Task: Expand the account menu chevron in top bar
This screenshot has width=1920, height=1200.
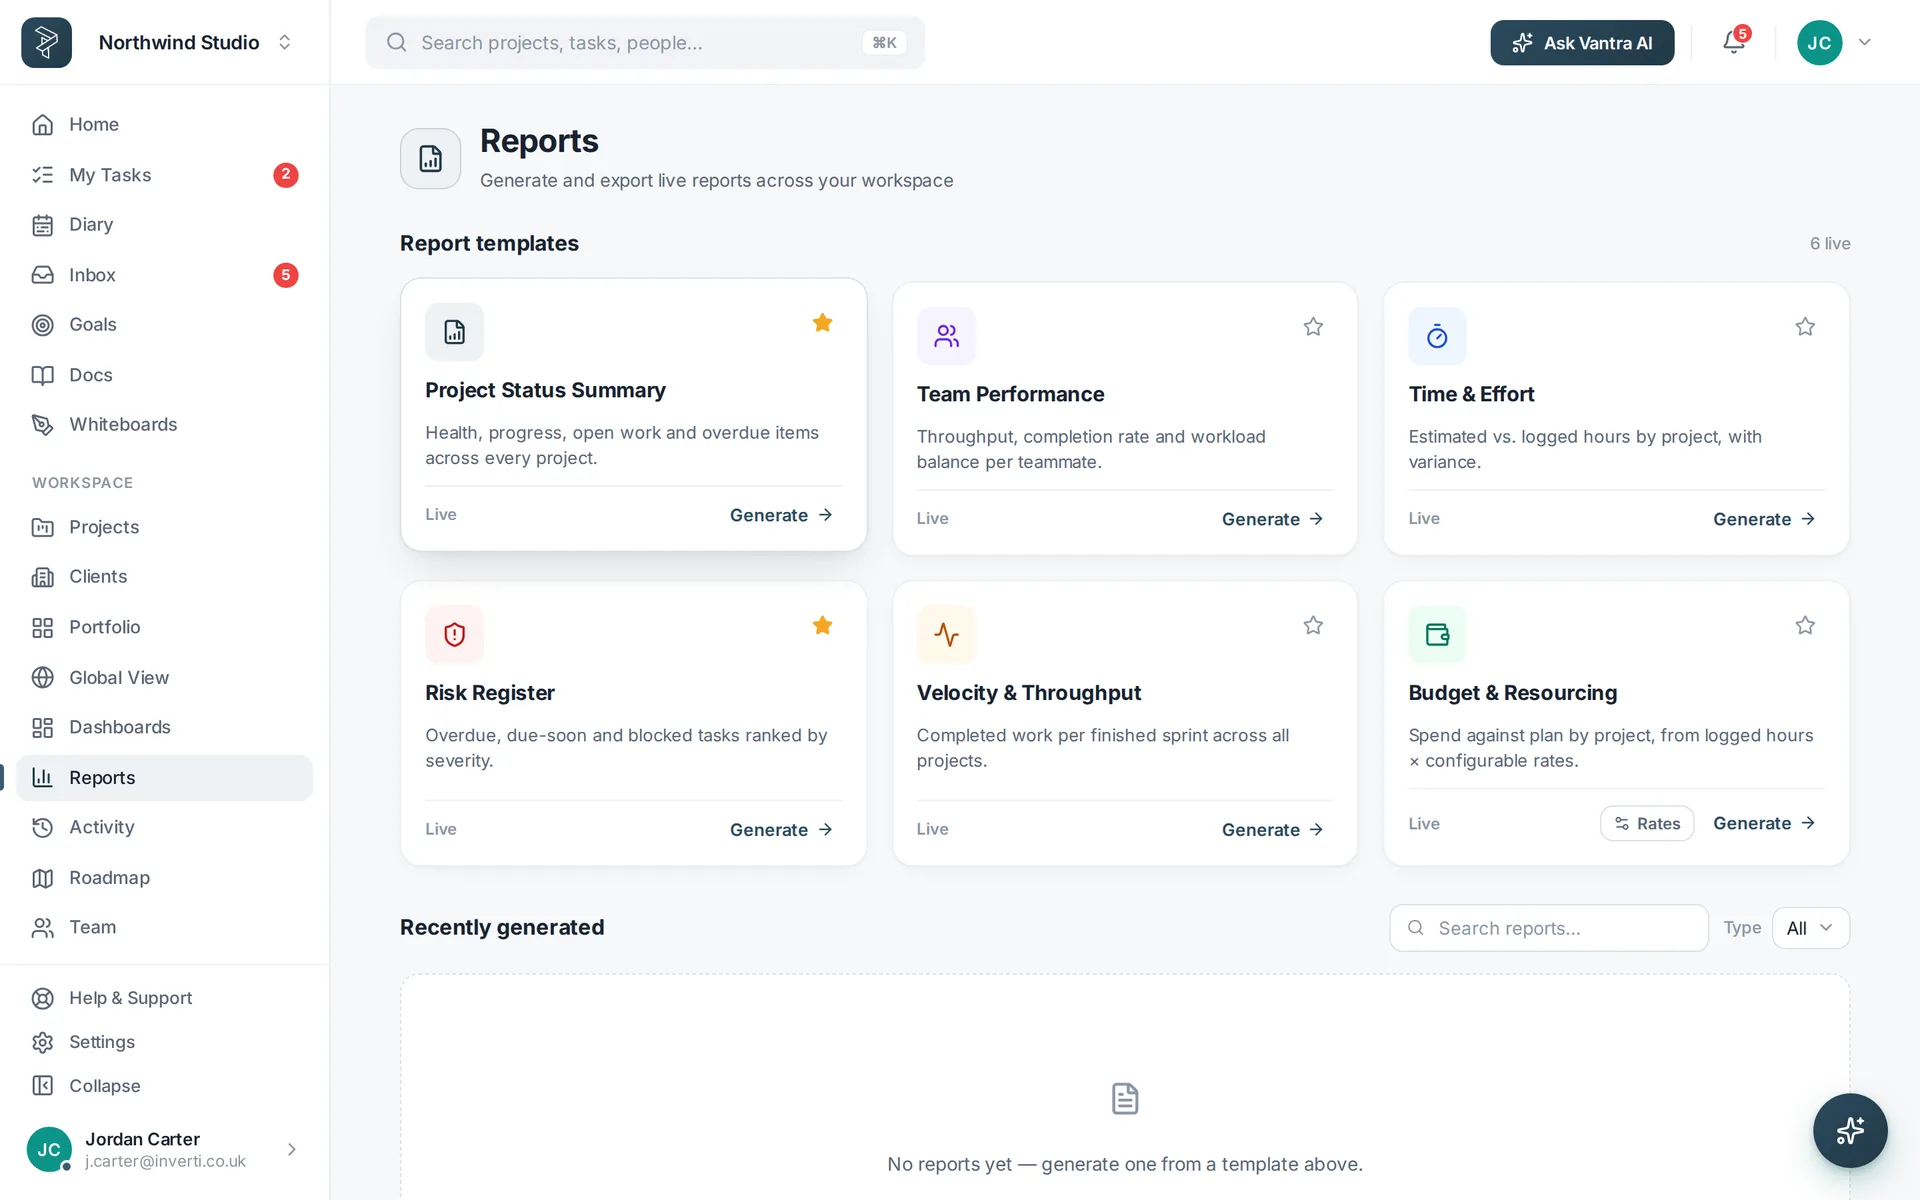Action: 1864,42
